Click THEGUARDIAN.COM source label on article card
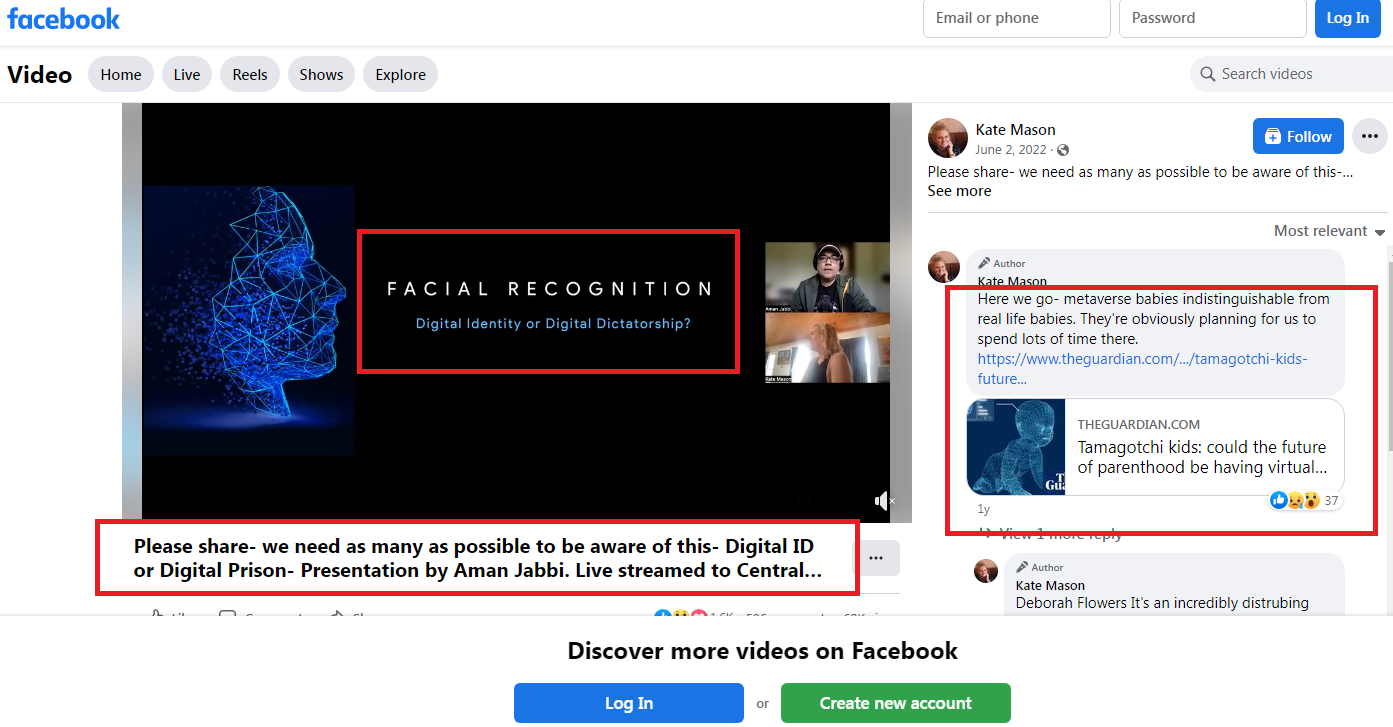Screen dimensions: 1393x727 pos(1139,425)
